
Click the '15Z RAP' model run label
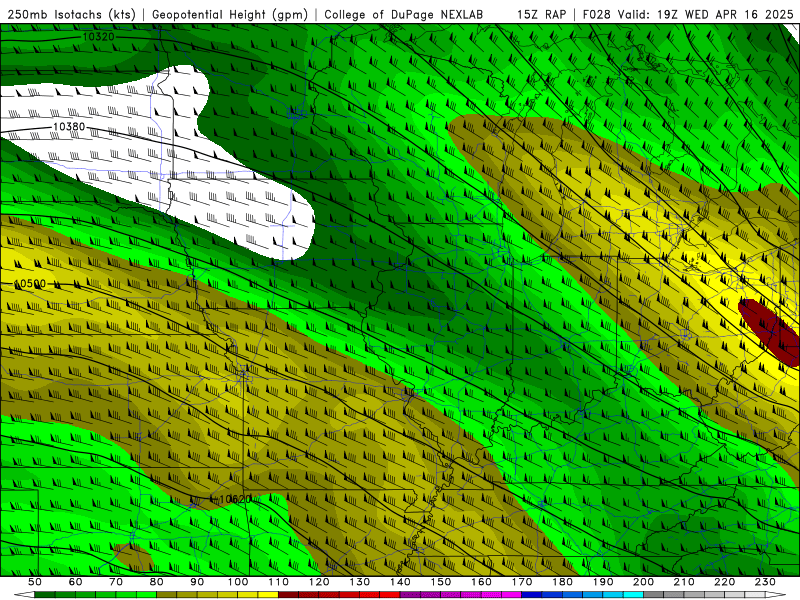point(541,15)
